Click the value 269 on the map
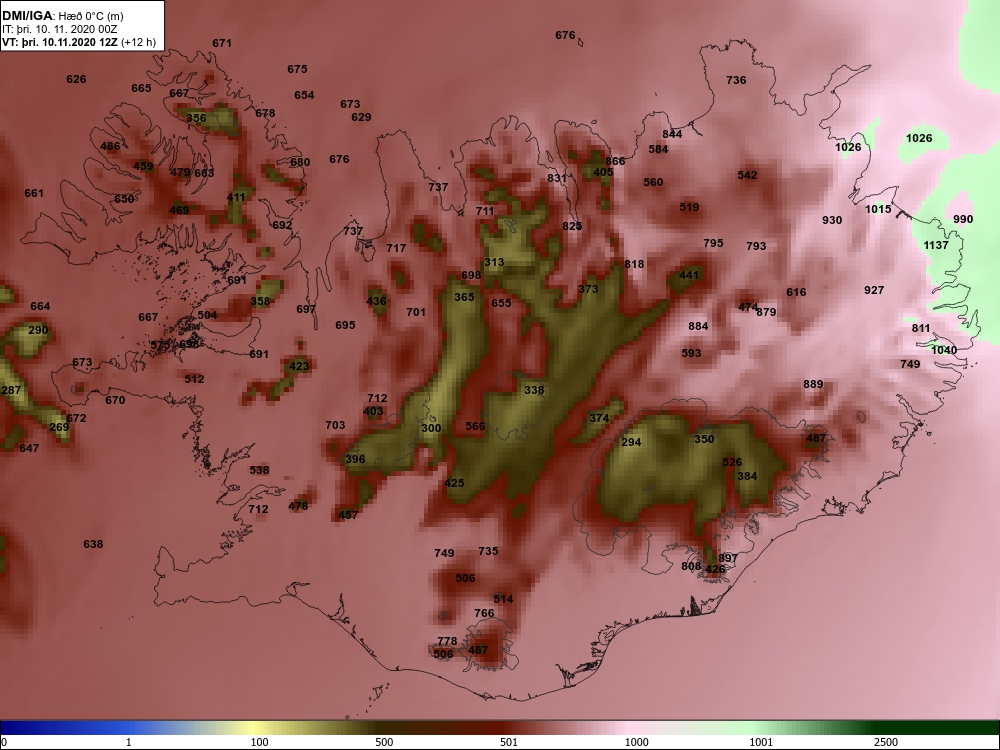1000x750 pixels. tap(59, 427)
